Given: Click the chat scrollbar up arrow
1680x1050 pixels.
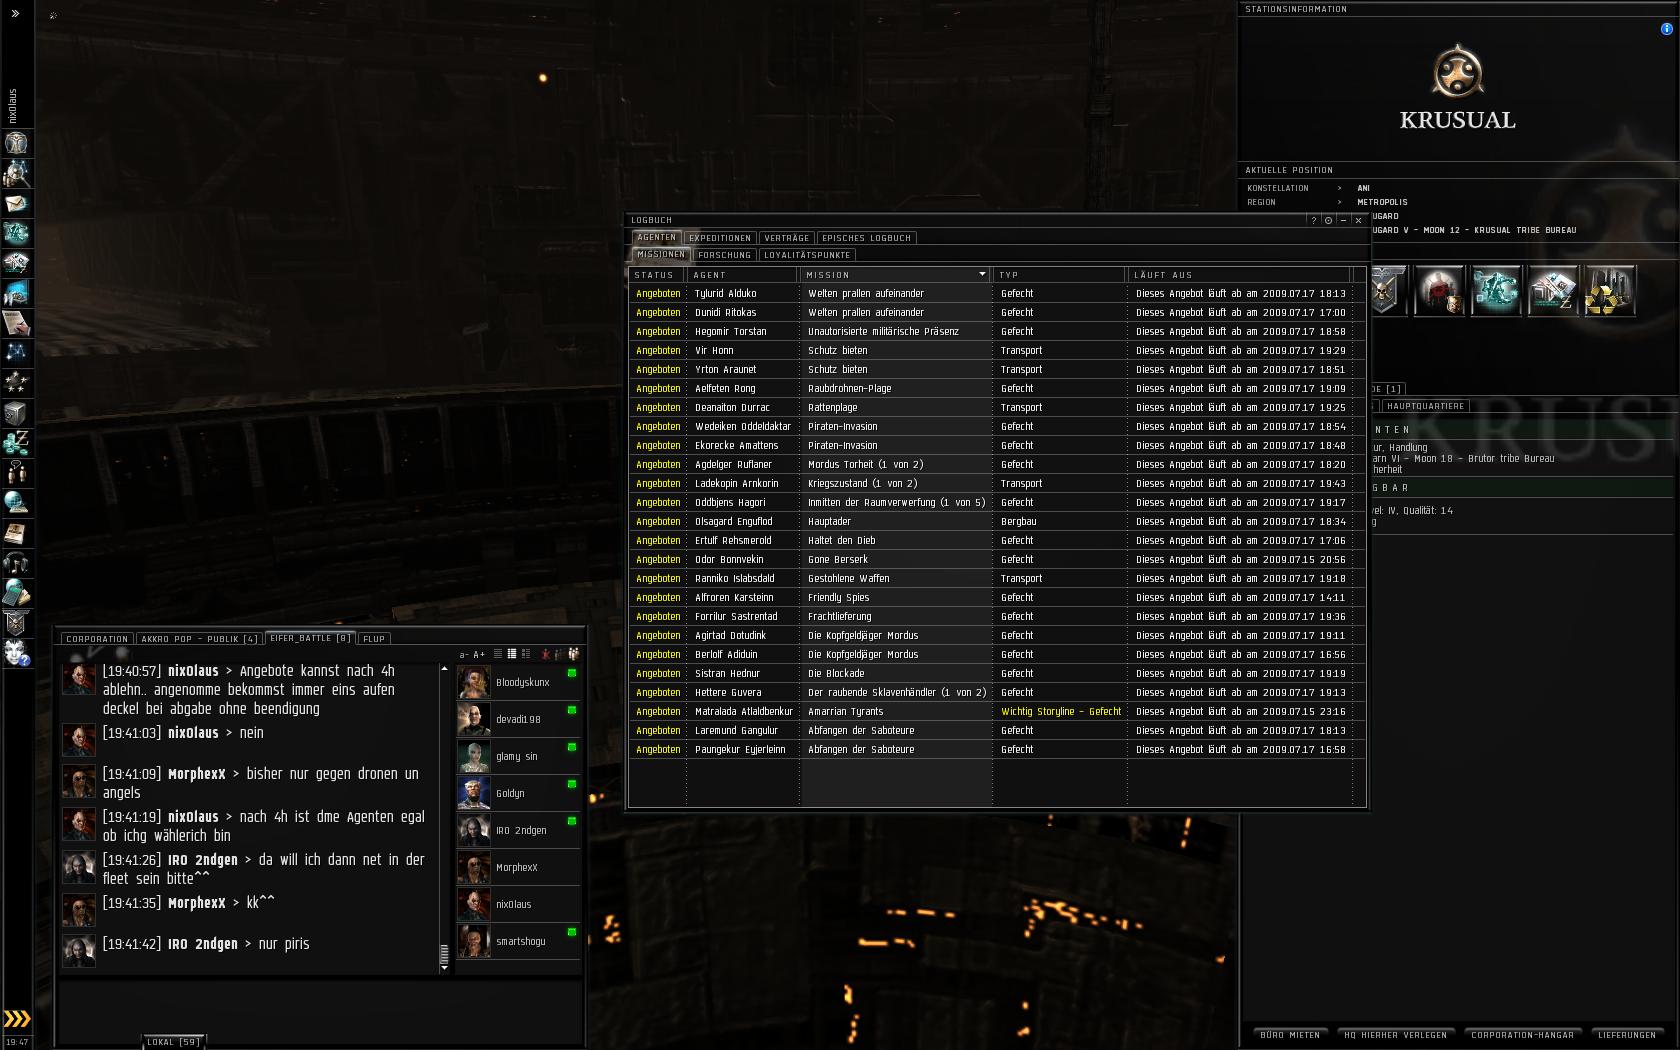Looking at the screenshot, I should (444, 668).
